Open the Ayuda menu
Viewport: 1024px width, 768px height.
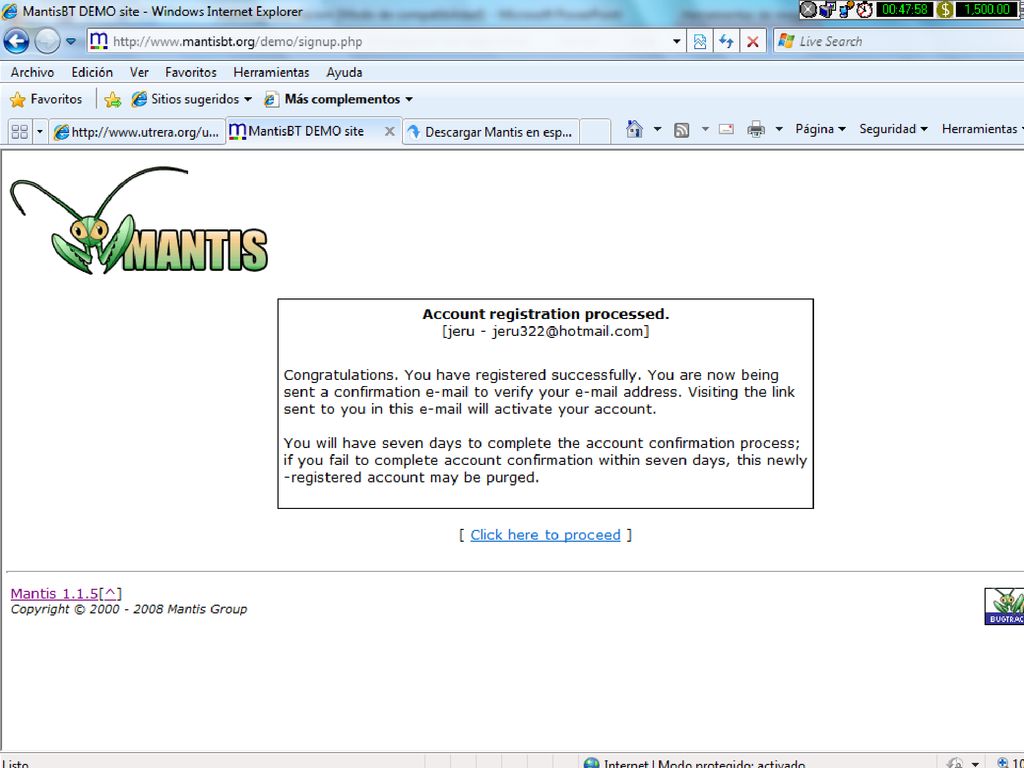coord(344,72)
